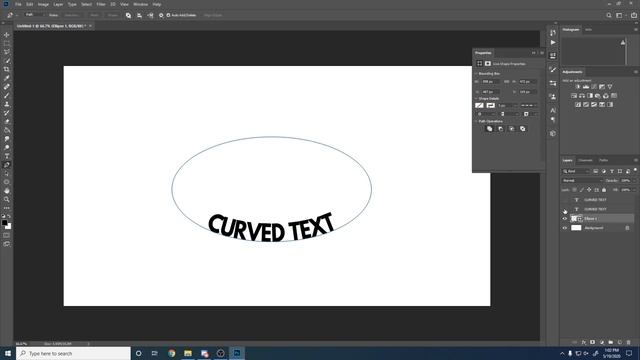
Task: Open the gear settings in options bar
Action: coord(161,15)
